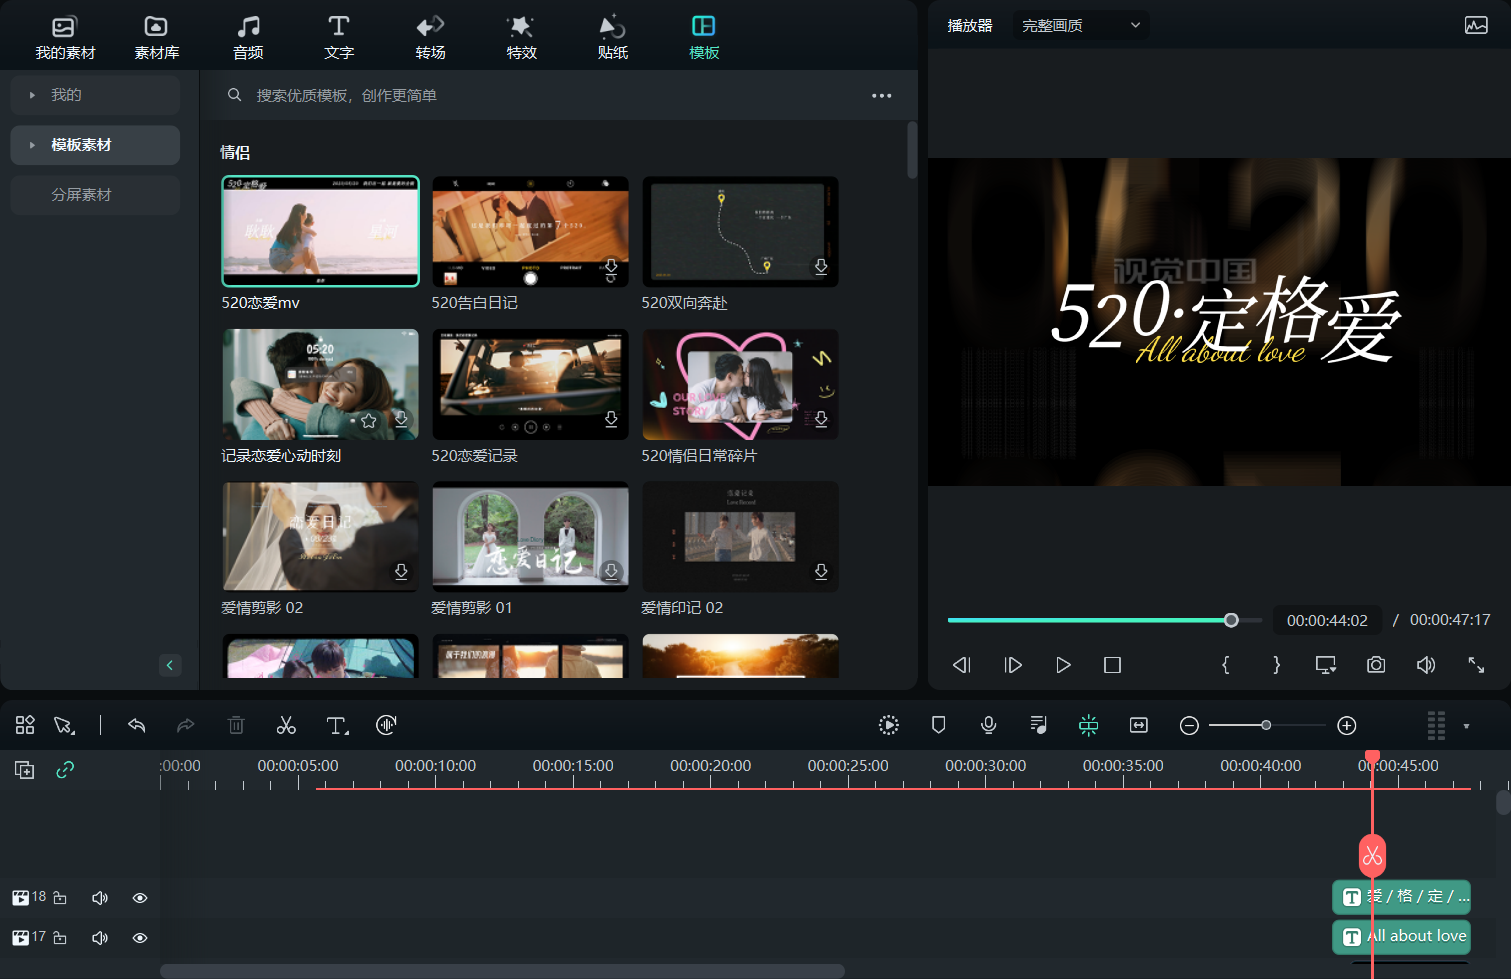Download the 520双向奔赴 template
Screen dimensions: 1511x979
[820, 267]
